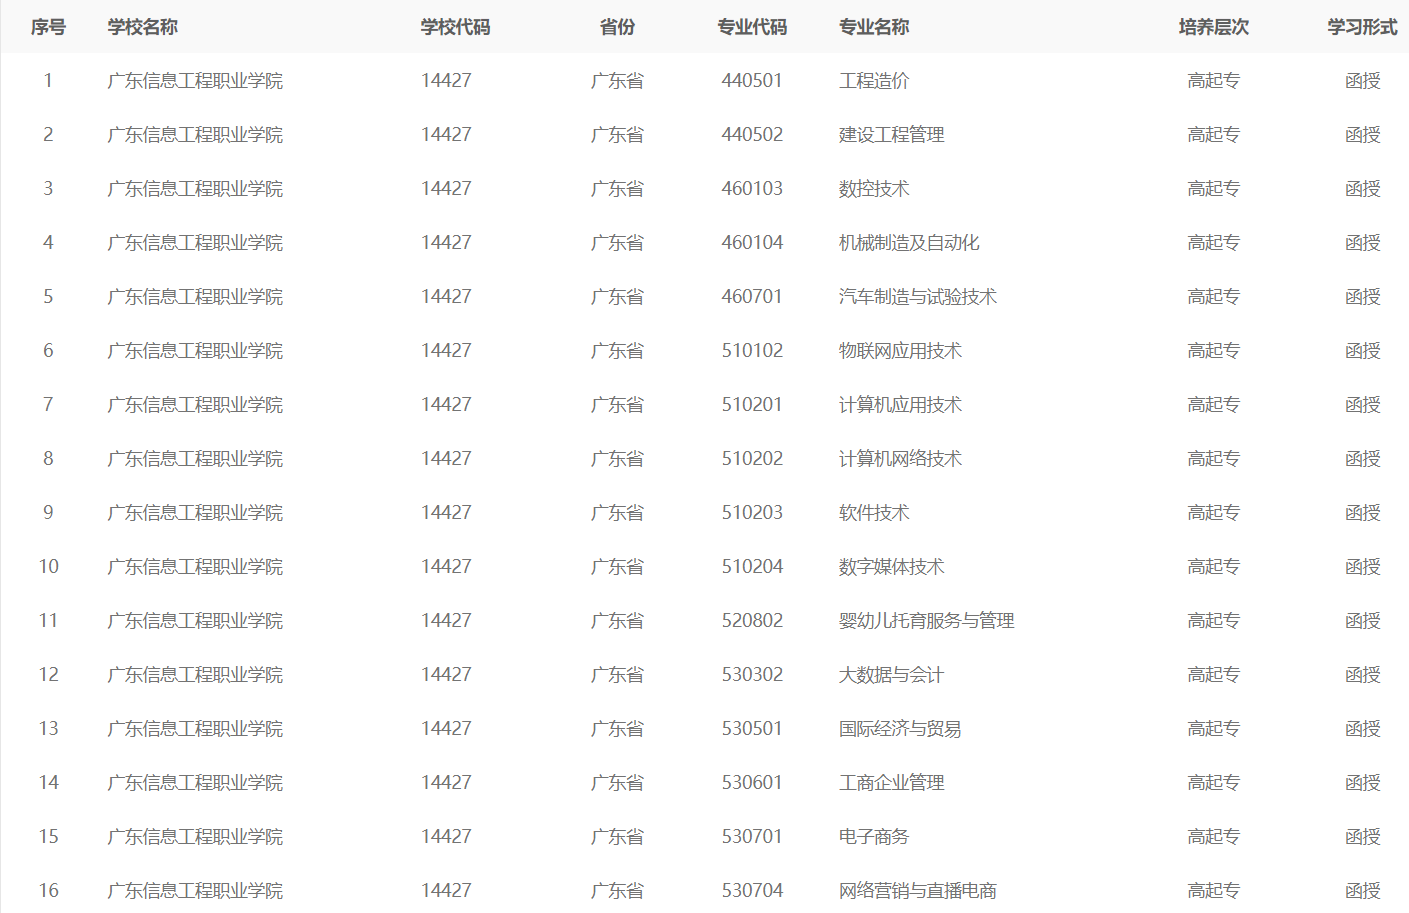This screenshot has width=1409, height=913.
Task: Select major name 计算机网络技术
Action: [x=900, y=459]
